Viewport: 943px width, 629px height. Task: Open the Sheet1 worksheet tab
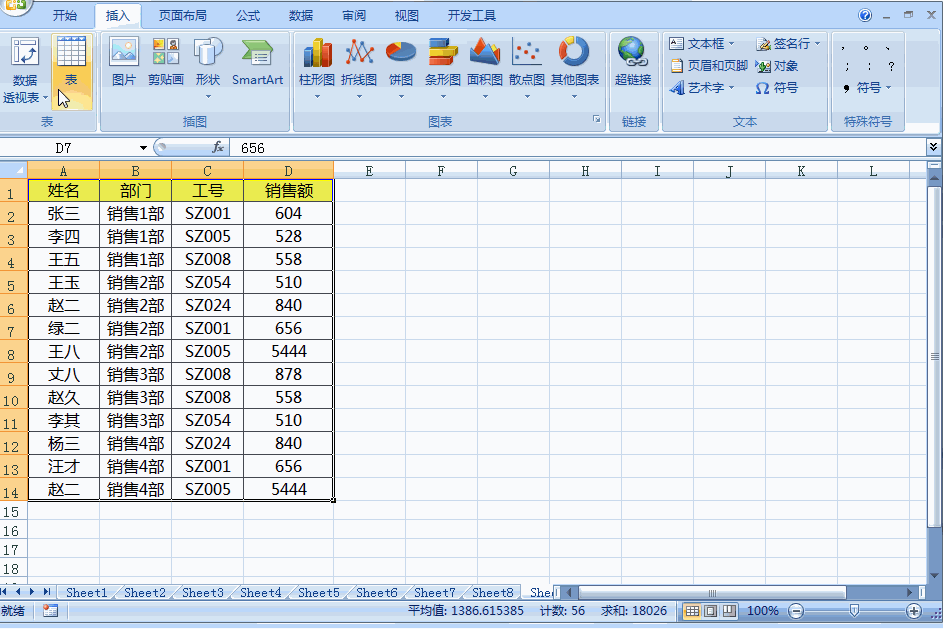(x=87, y=593)
